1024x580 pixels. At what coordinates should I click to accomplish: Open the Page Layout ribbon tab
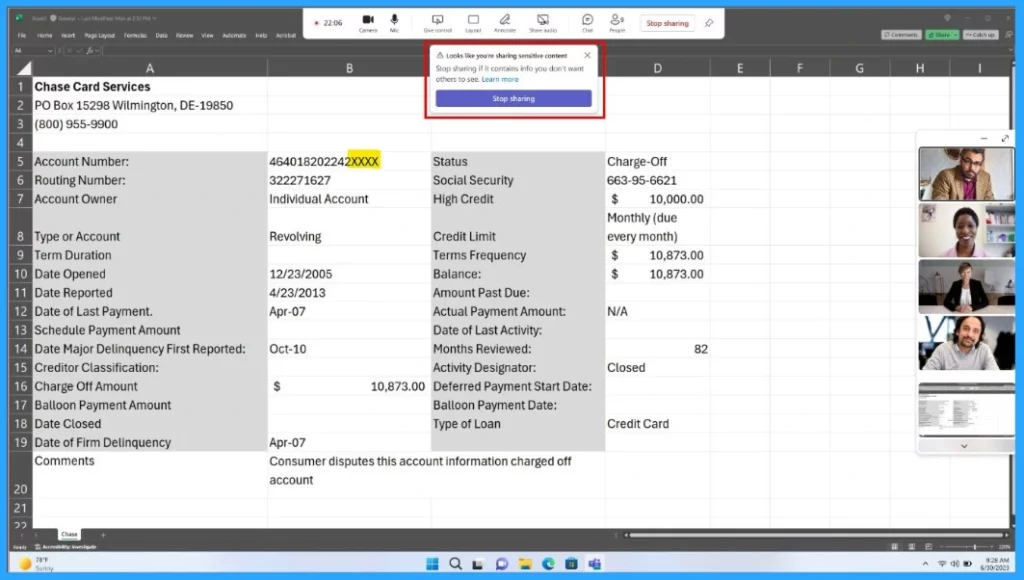click(99, 35)
